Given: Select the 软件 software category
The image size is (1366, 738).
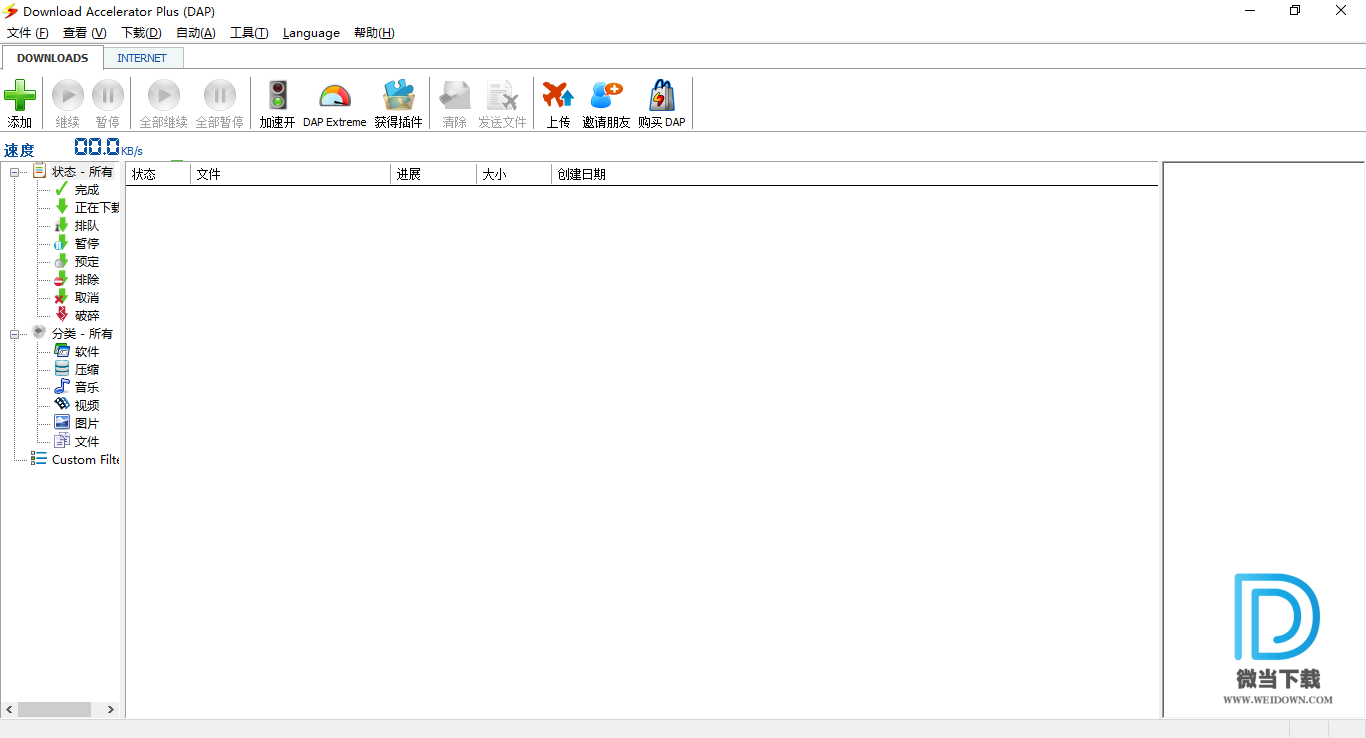Looking at the screenshot, I should tap(87, 352).
